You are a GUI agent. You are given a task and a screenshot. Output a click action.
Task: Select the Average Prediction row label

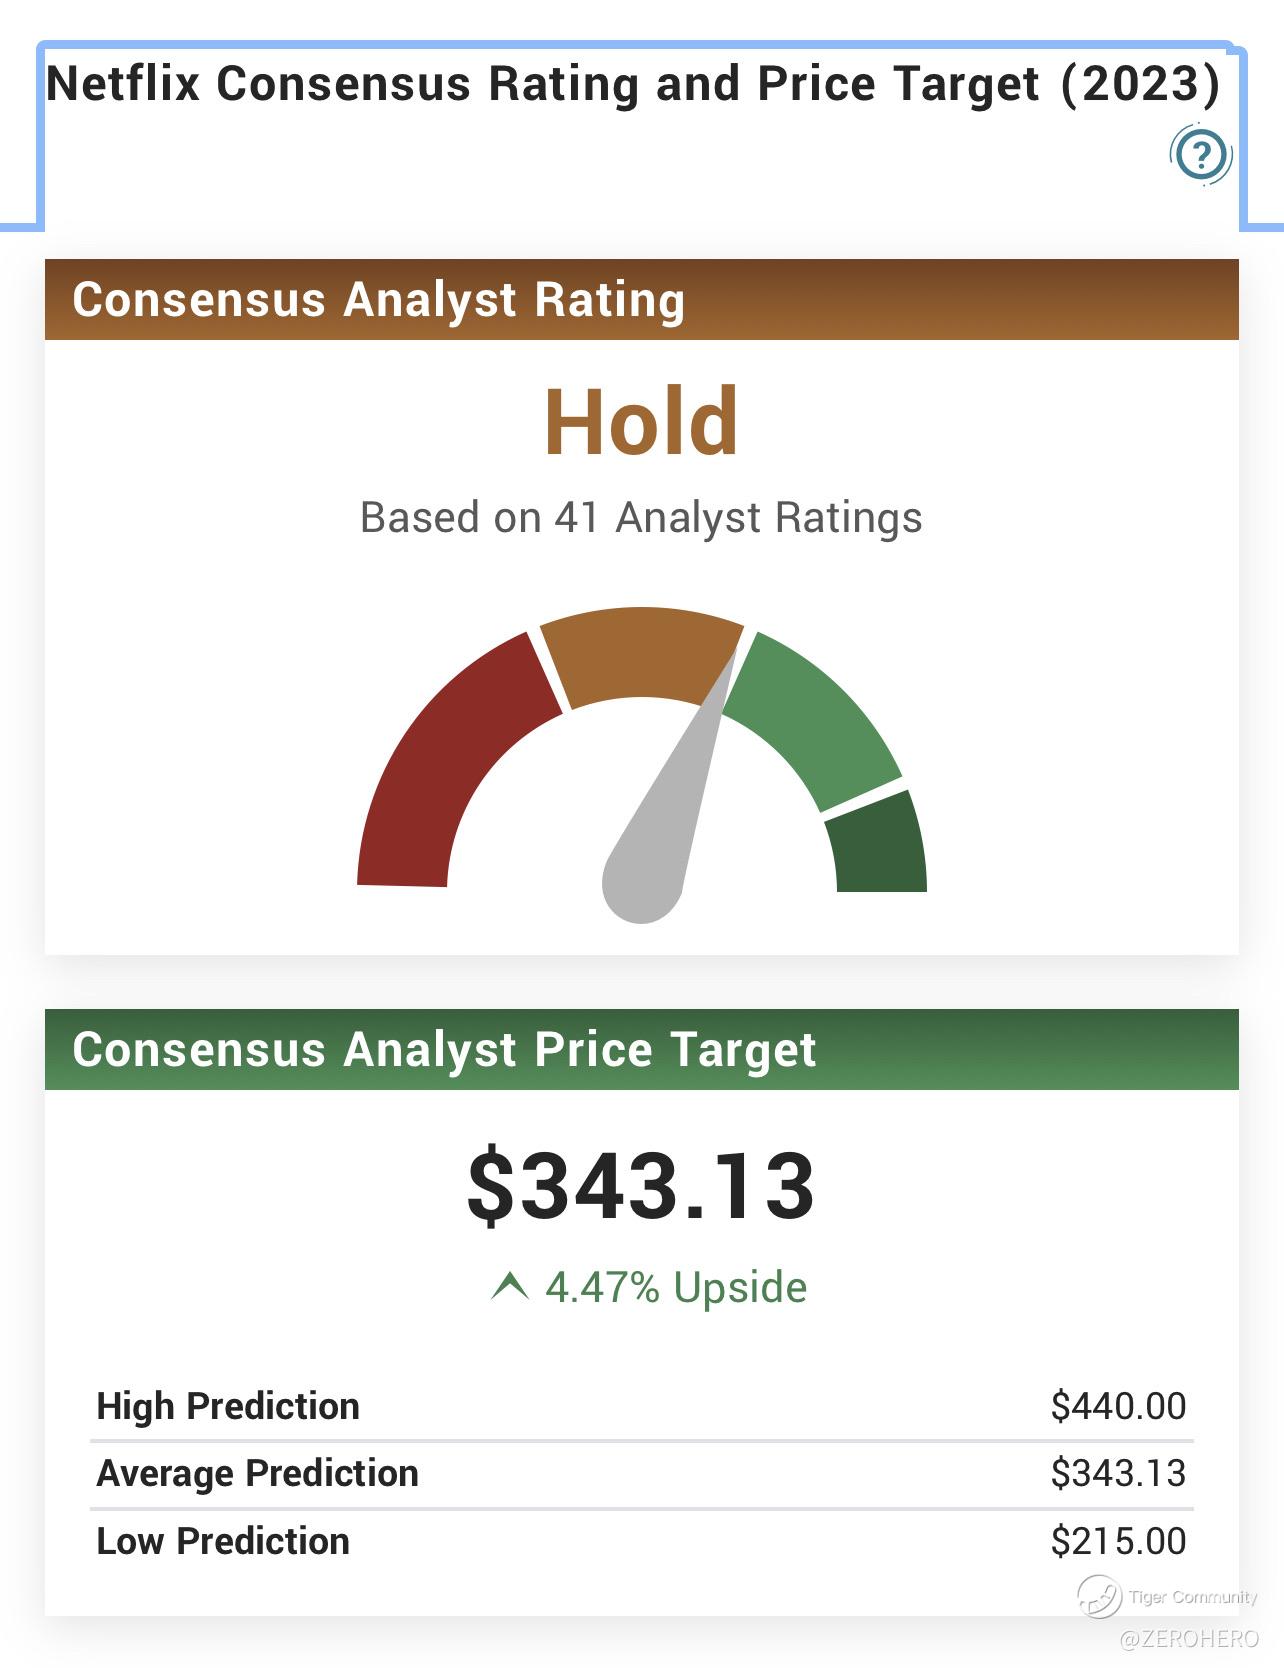click(257, 1473)
